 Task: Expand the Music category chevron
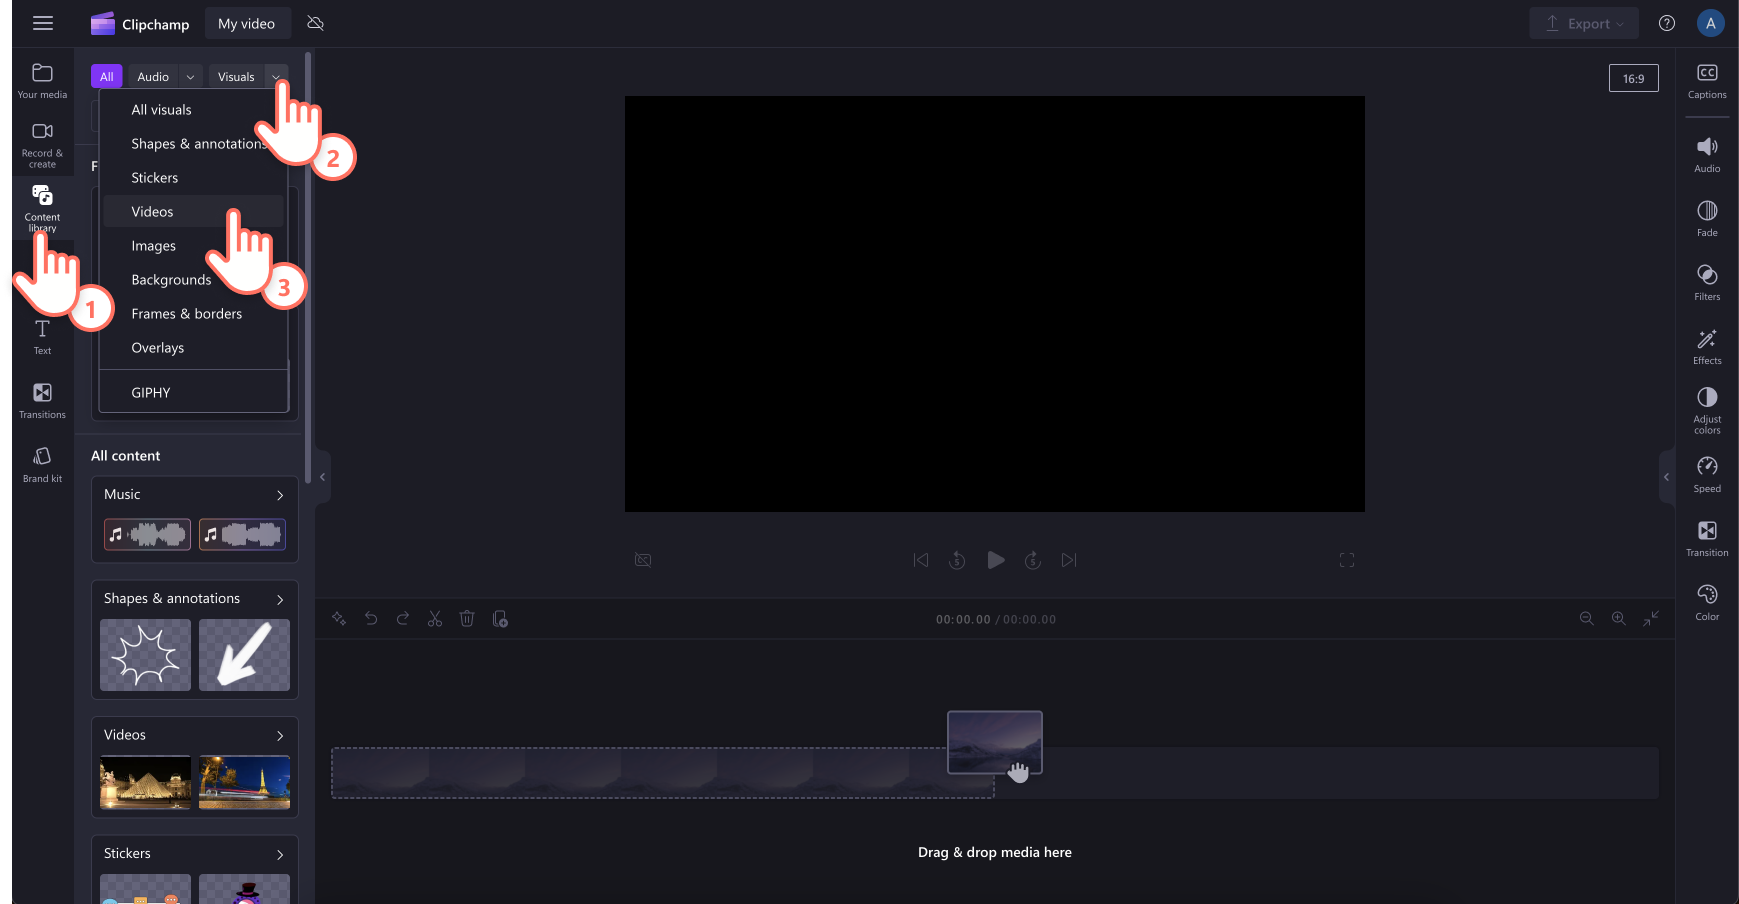(280, 495)
